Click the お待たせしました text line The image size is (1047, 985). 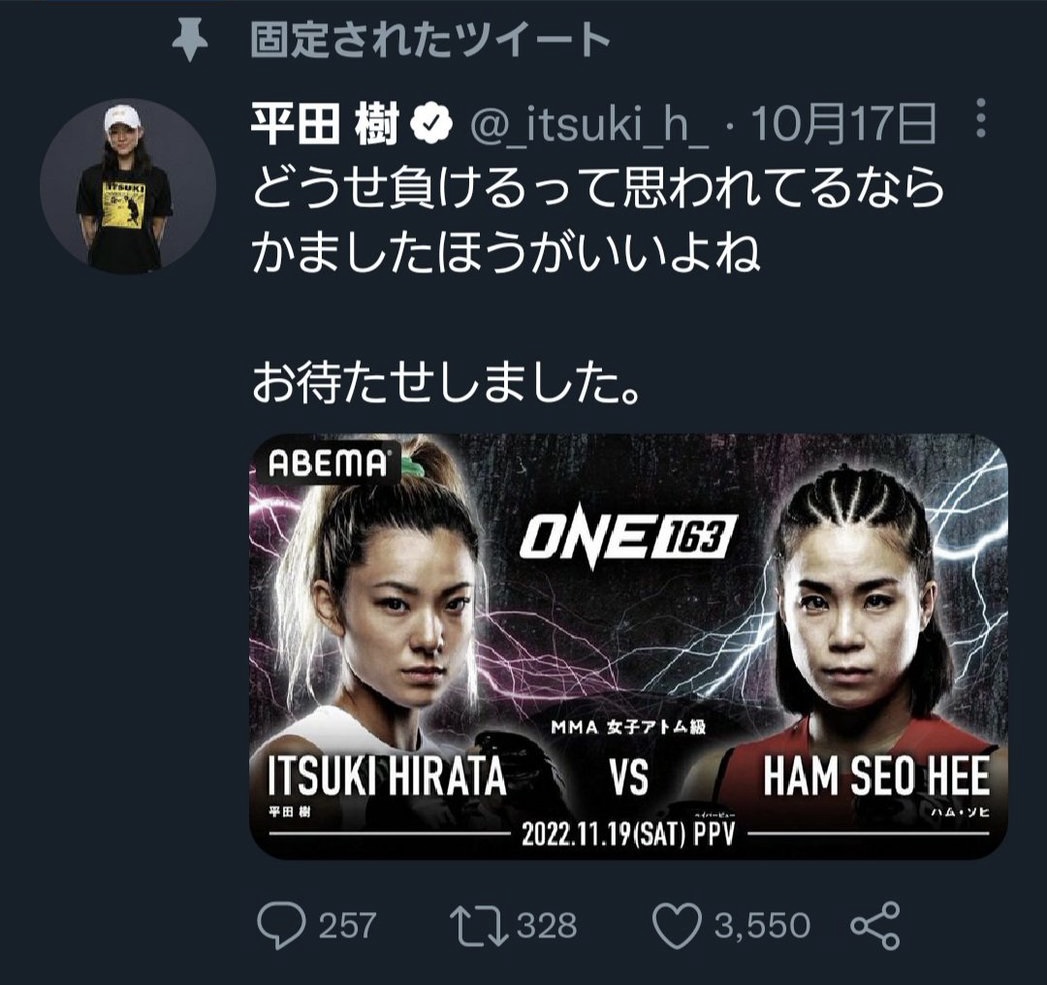(x=446, y=383)
